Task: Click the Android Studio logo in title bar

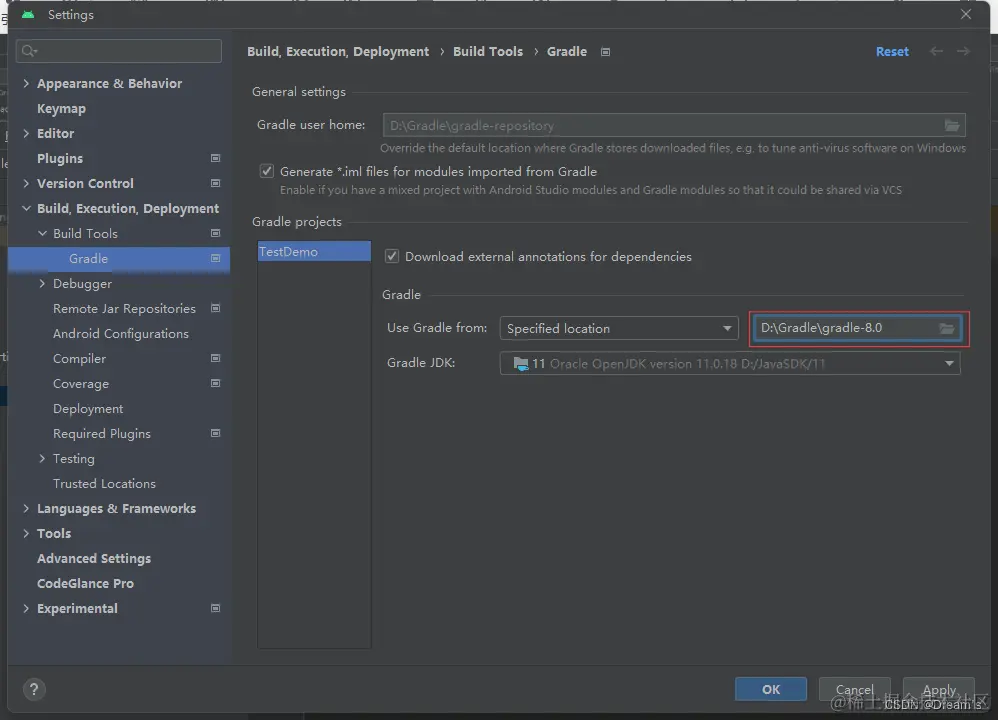Action: coord(29,14)
